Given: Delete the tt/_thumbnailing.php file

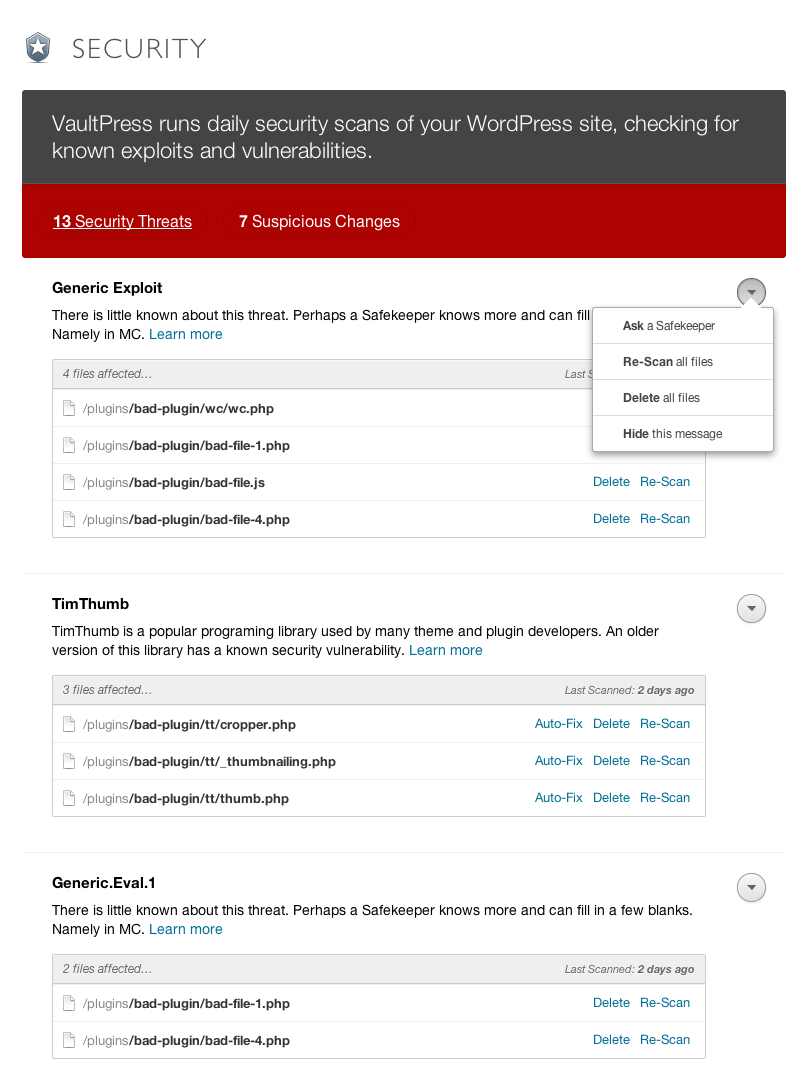Looking at the screenshot, I should 611,760.
